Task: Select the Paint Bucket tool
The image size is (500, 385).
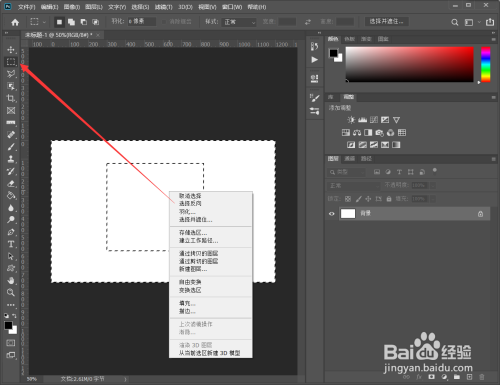Action: 11,196
